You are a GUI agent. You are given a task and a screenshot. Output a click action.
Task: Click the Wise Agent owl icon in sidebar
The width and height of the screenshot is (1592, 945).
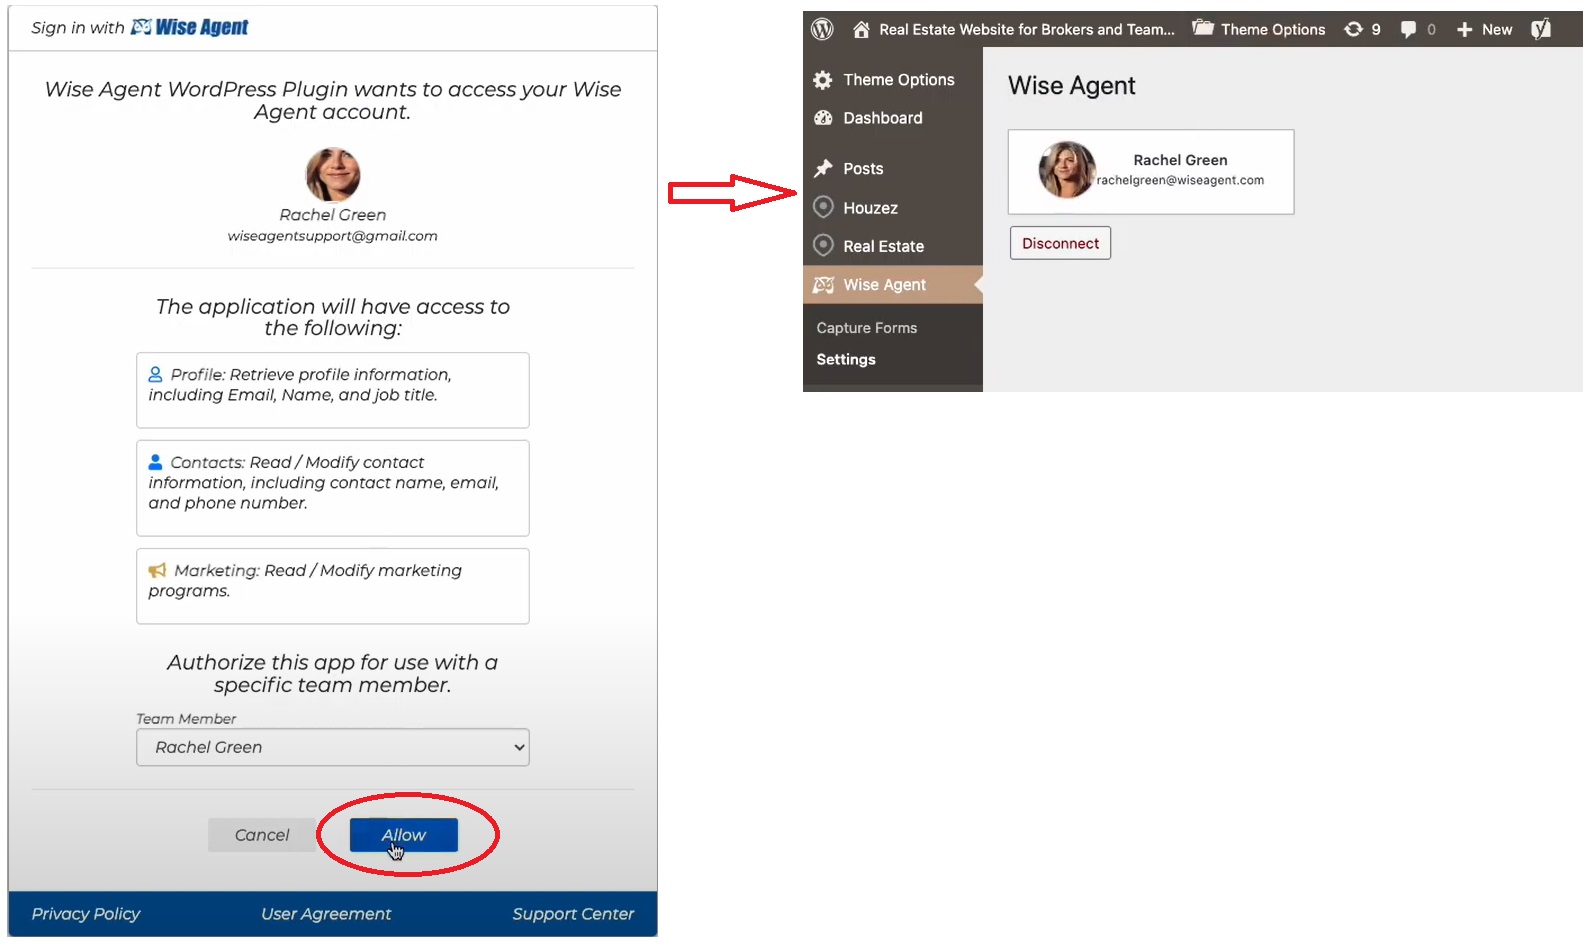[823, 285]
